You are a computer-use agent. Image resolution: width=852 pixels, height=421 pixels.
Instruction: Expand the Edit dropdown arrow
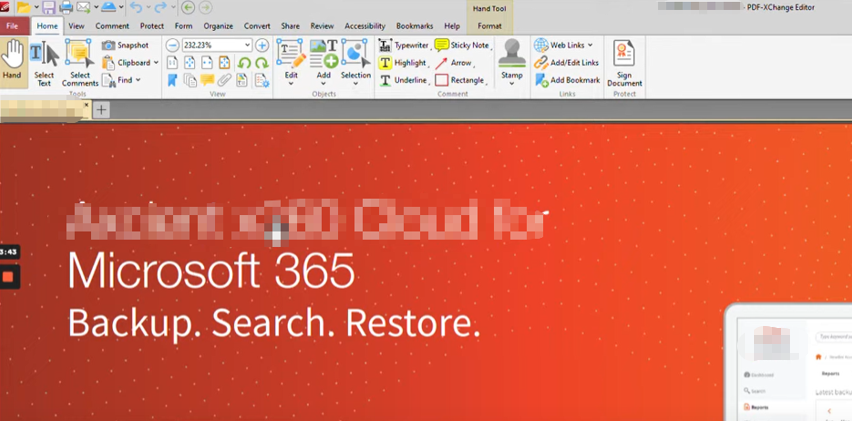(x=291, y=84)
